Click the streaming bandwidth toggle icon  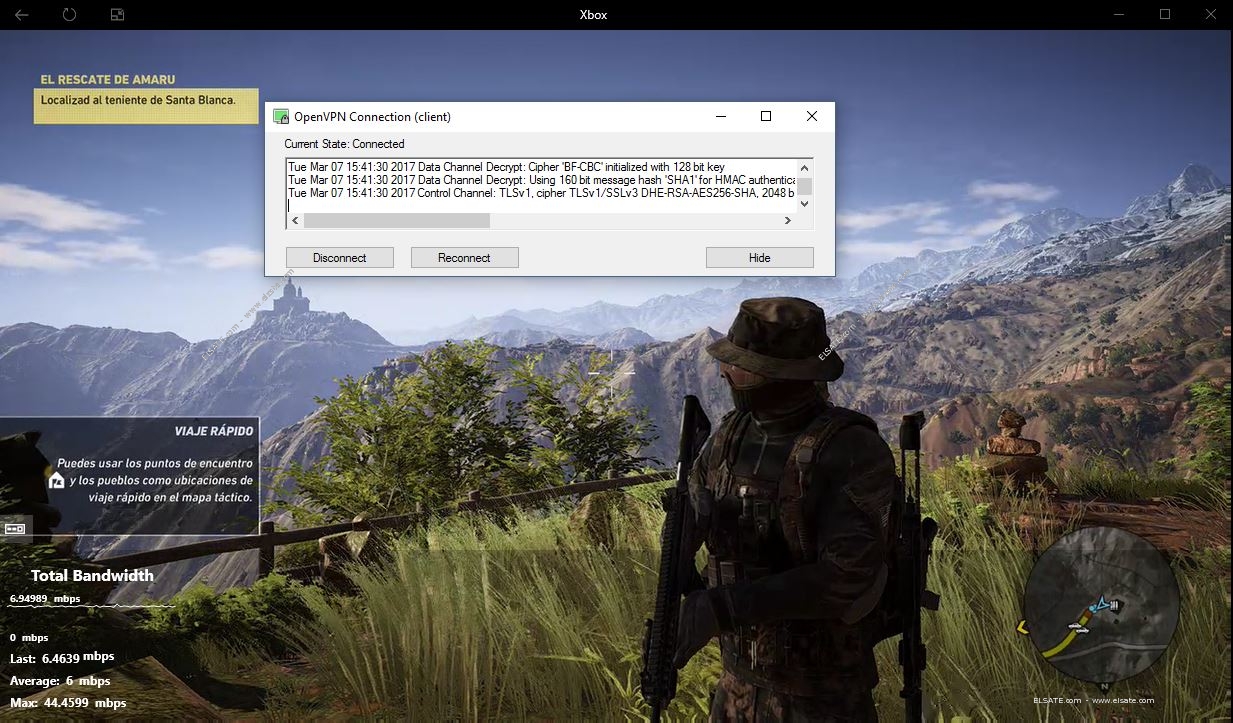[x=15, y=528]
